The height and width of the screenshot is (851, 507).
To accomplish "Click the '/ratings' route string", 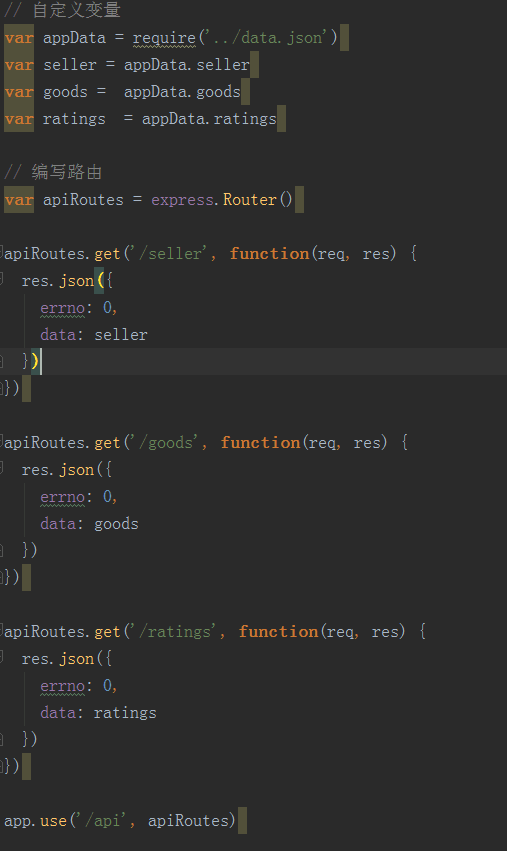I will click(175, 632).
